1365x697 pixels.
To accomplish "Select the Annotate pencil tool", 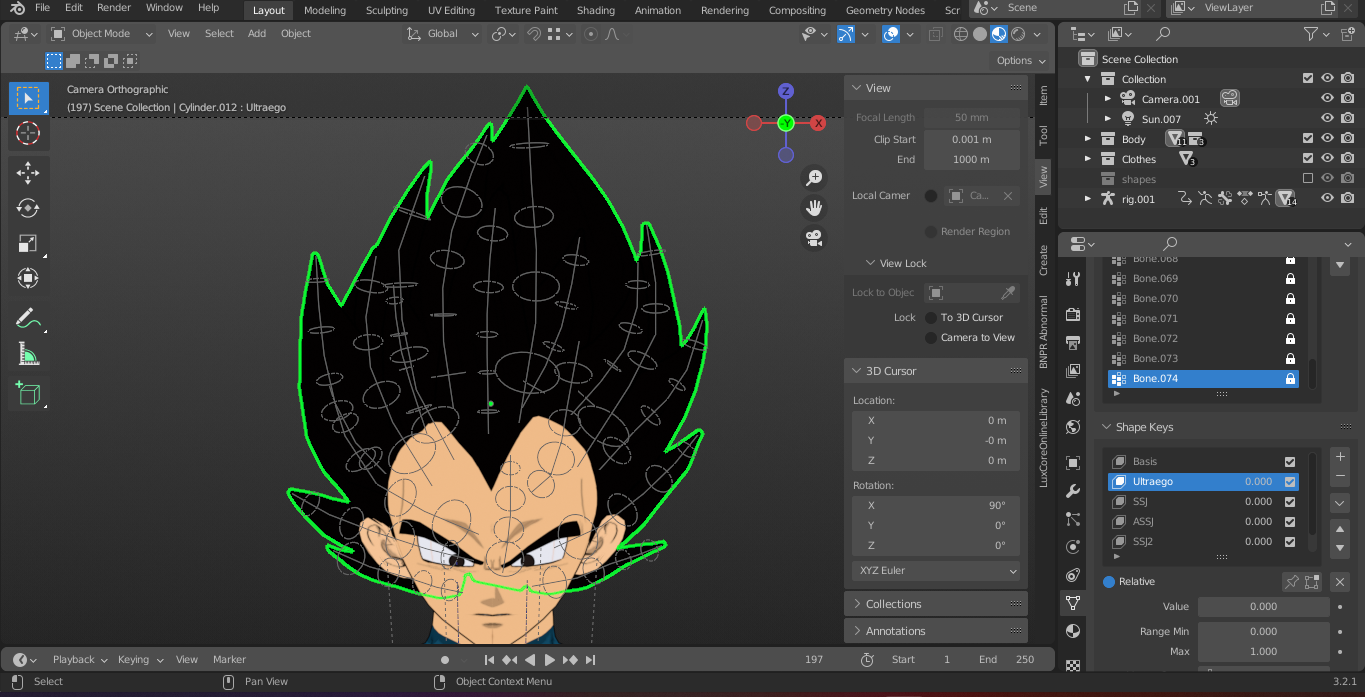I will coord(28,319).
